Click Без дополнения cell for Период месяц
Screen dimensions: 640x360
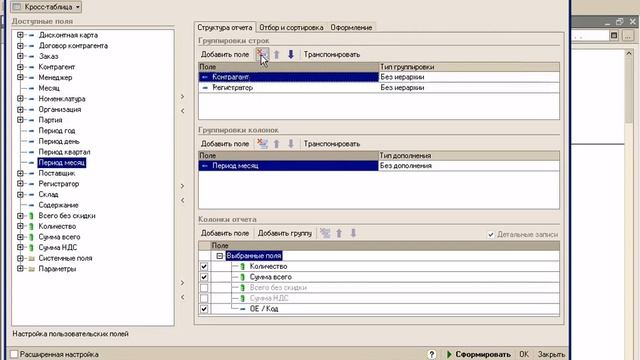click(x=469, y=166)
